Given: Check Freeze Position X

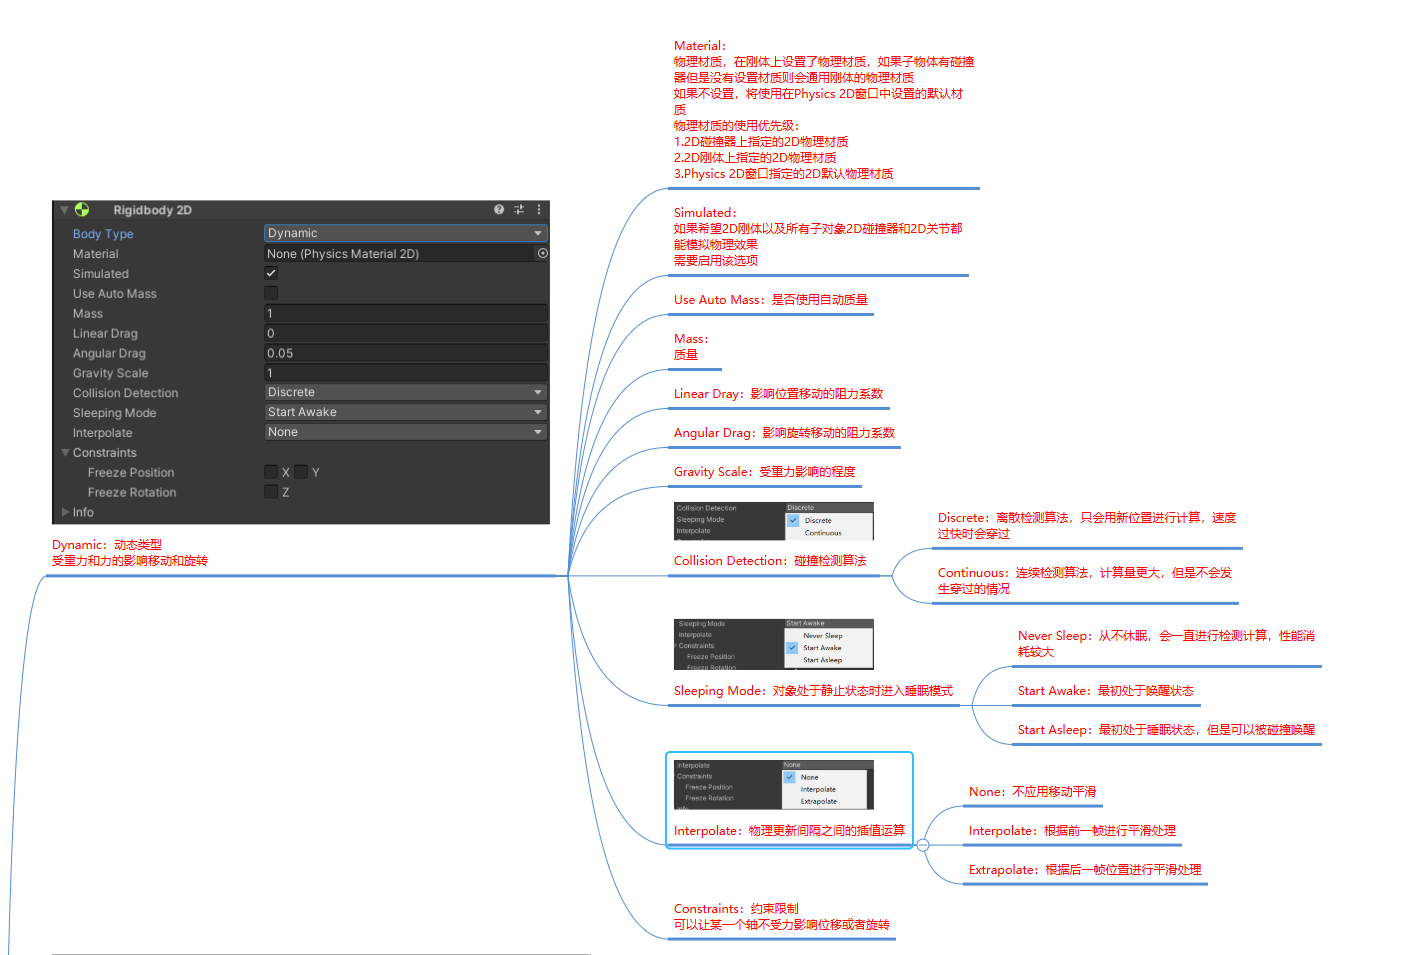Looking at the screenshot, I should point(271,472).
